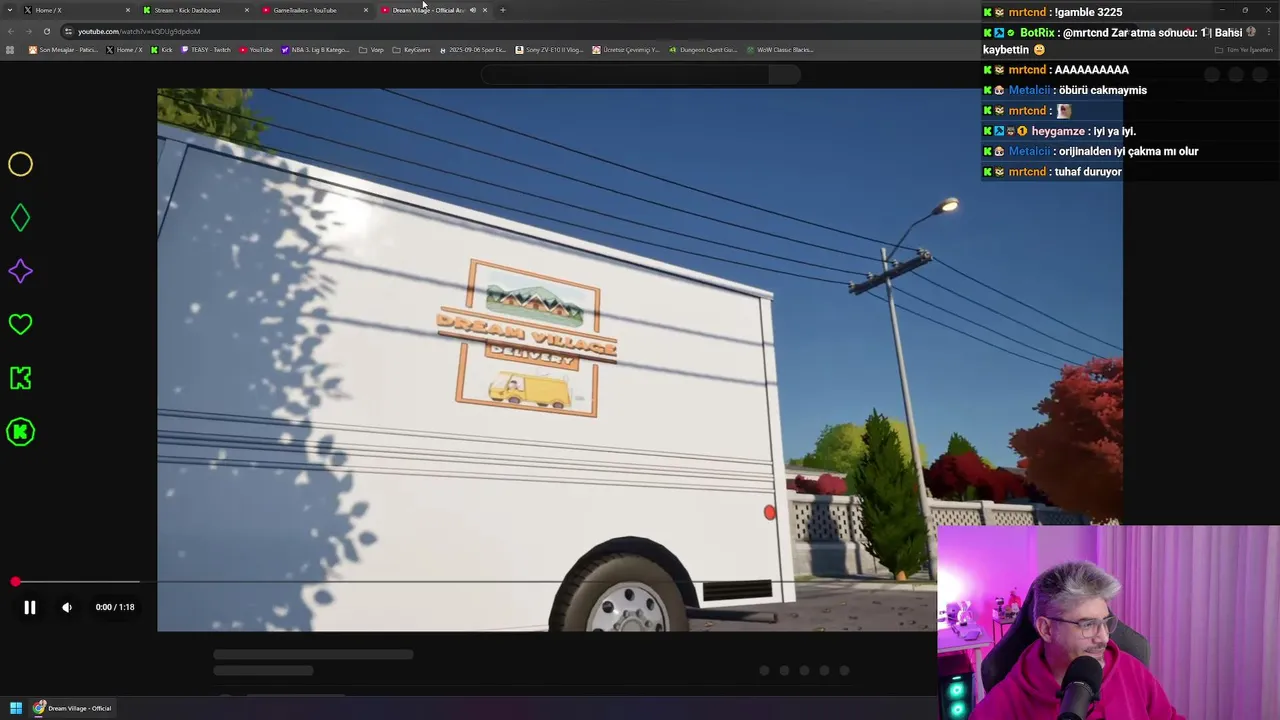This screenshot has width=1280, height=720.
Task: Open a new browser tab
Action: [503, 10]
